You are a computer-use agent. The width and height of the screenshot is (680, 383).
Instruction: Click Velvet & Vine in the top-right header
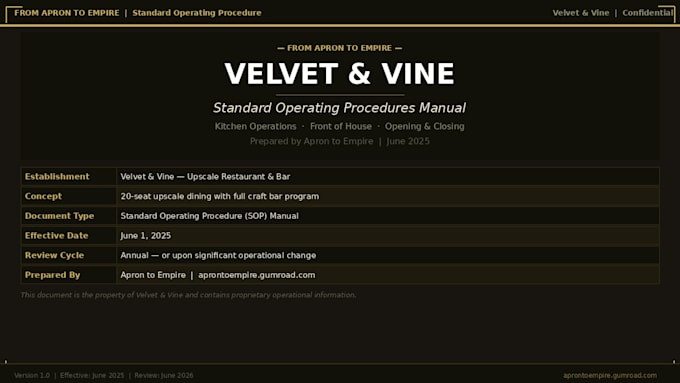click(x=581, y=13)
